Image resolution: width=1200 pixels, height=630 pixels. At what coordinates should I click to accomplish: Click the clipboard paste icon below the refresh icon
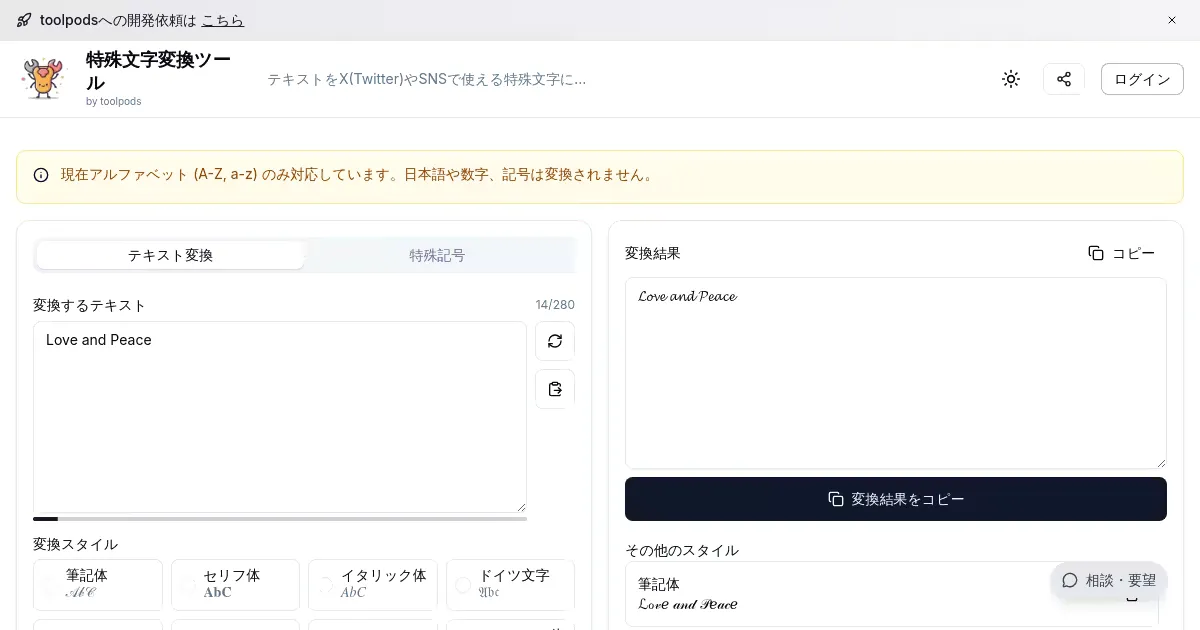554,389
